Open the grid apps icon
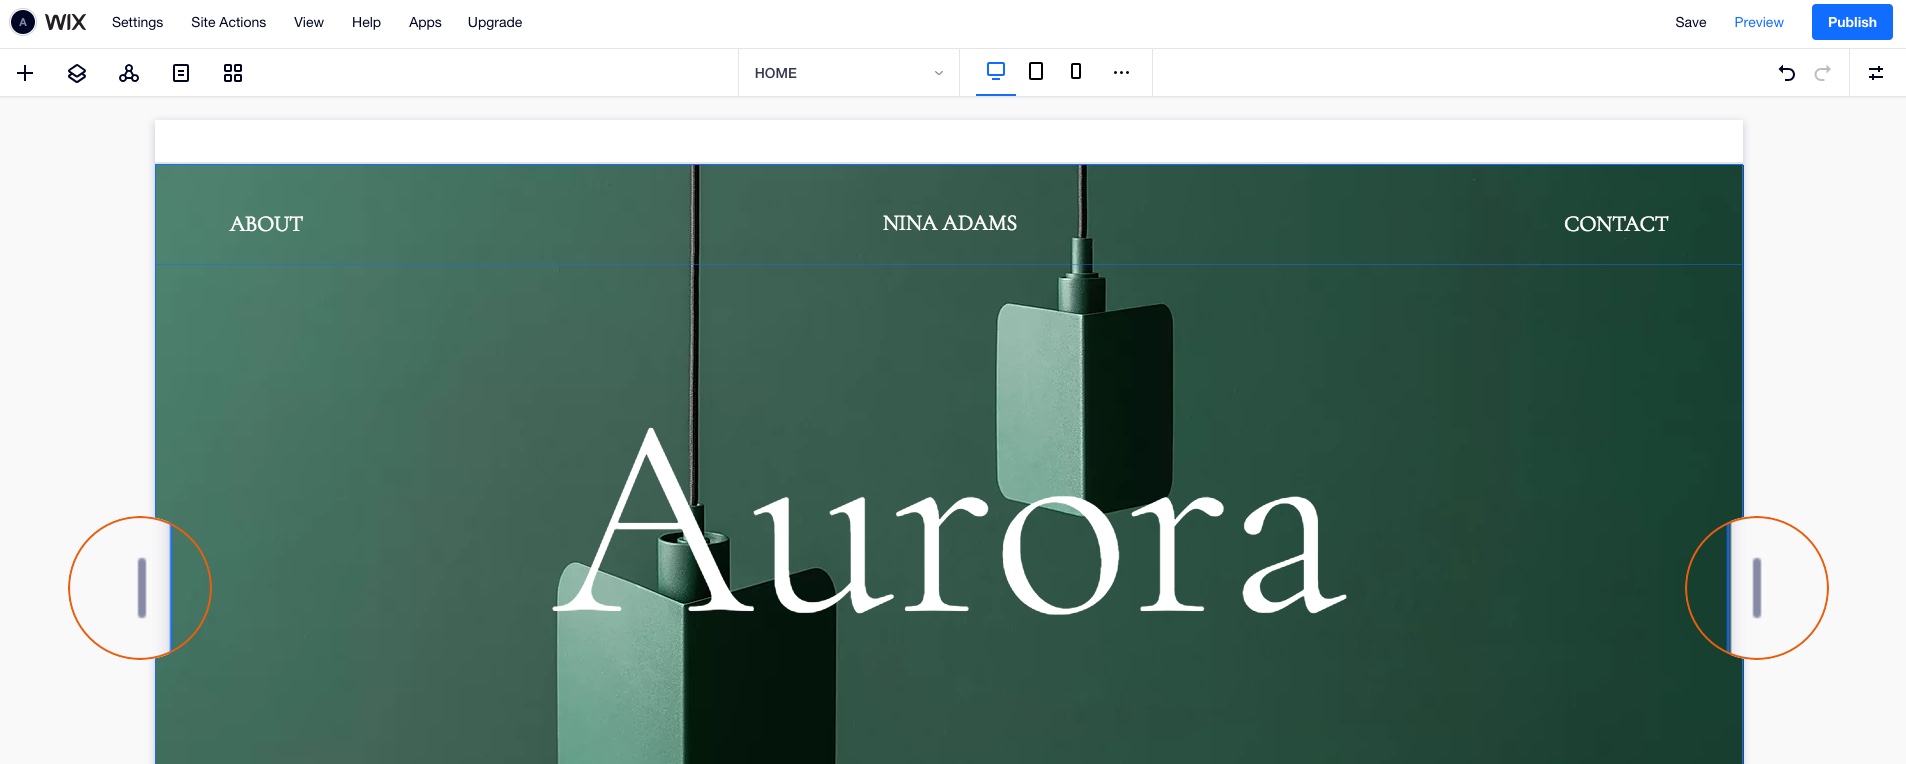The width and height of the screenshot is (1906, 764). 233,73
